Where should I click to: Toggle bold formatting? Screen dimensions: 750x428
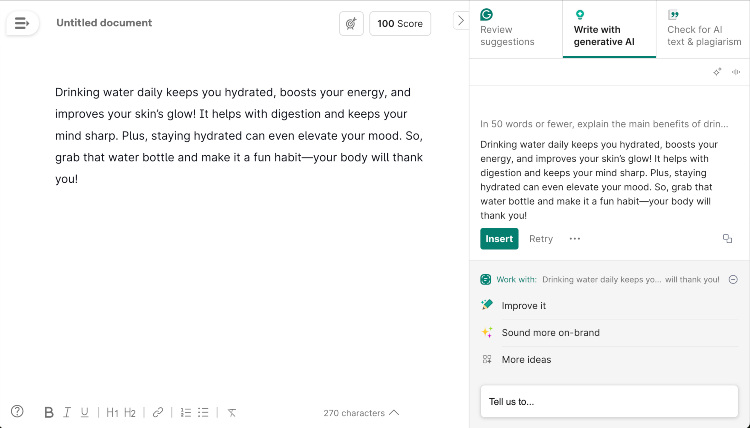point(48,412)
